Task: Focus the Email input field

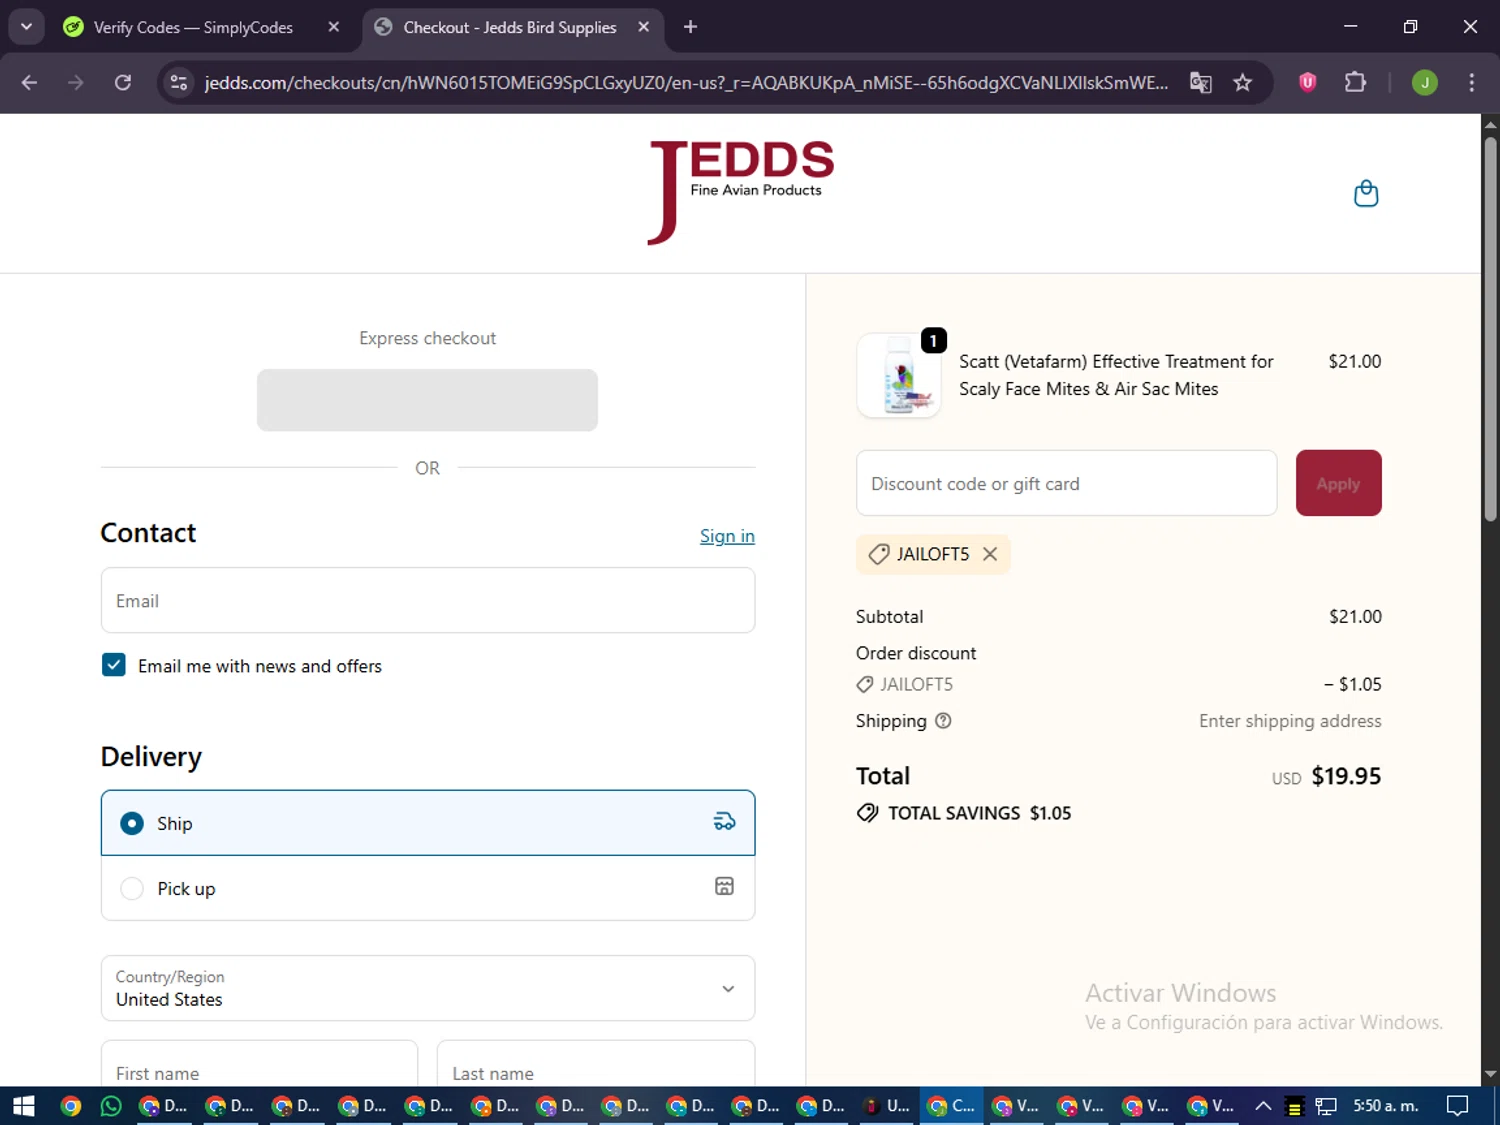Action: point(428,600)
